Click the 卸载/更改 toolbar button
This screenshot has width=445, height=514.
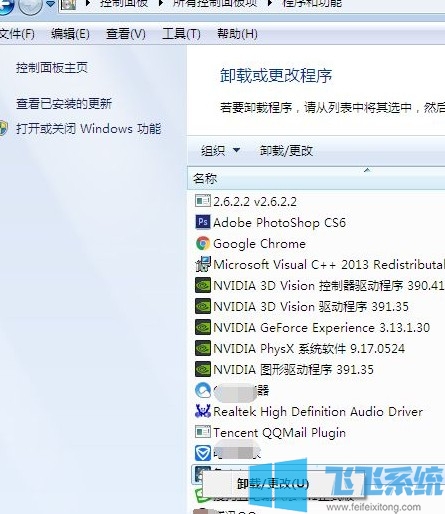pos(286,151)
